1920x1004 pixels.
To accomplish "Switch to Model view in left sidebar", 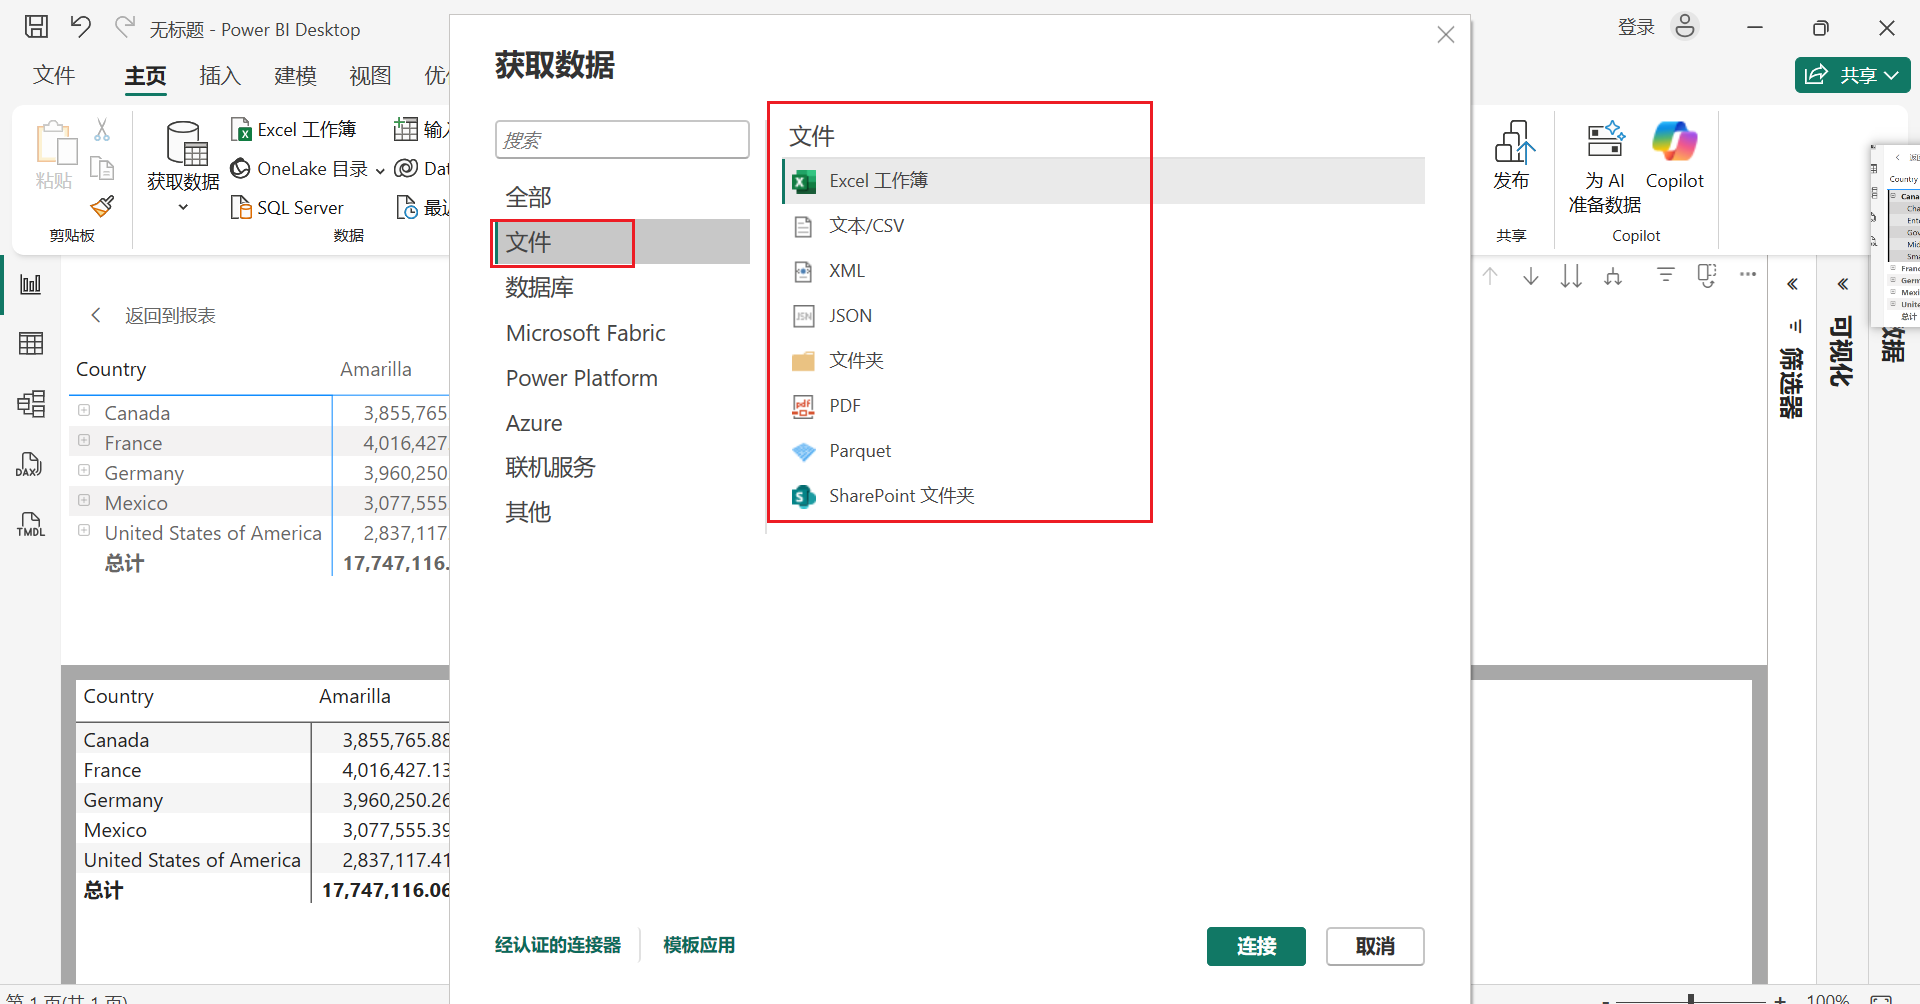I will point(31,404).
